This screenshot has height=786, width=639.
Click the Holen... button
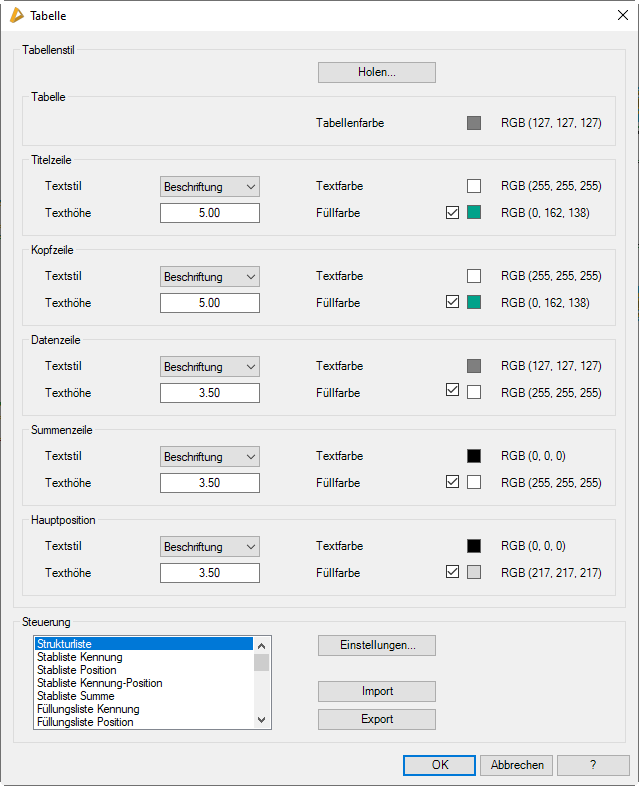point(376,72)
